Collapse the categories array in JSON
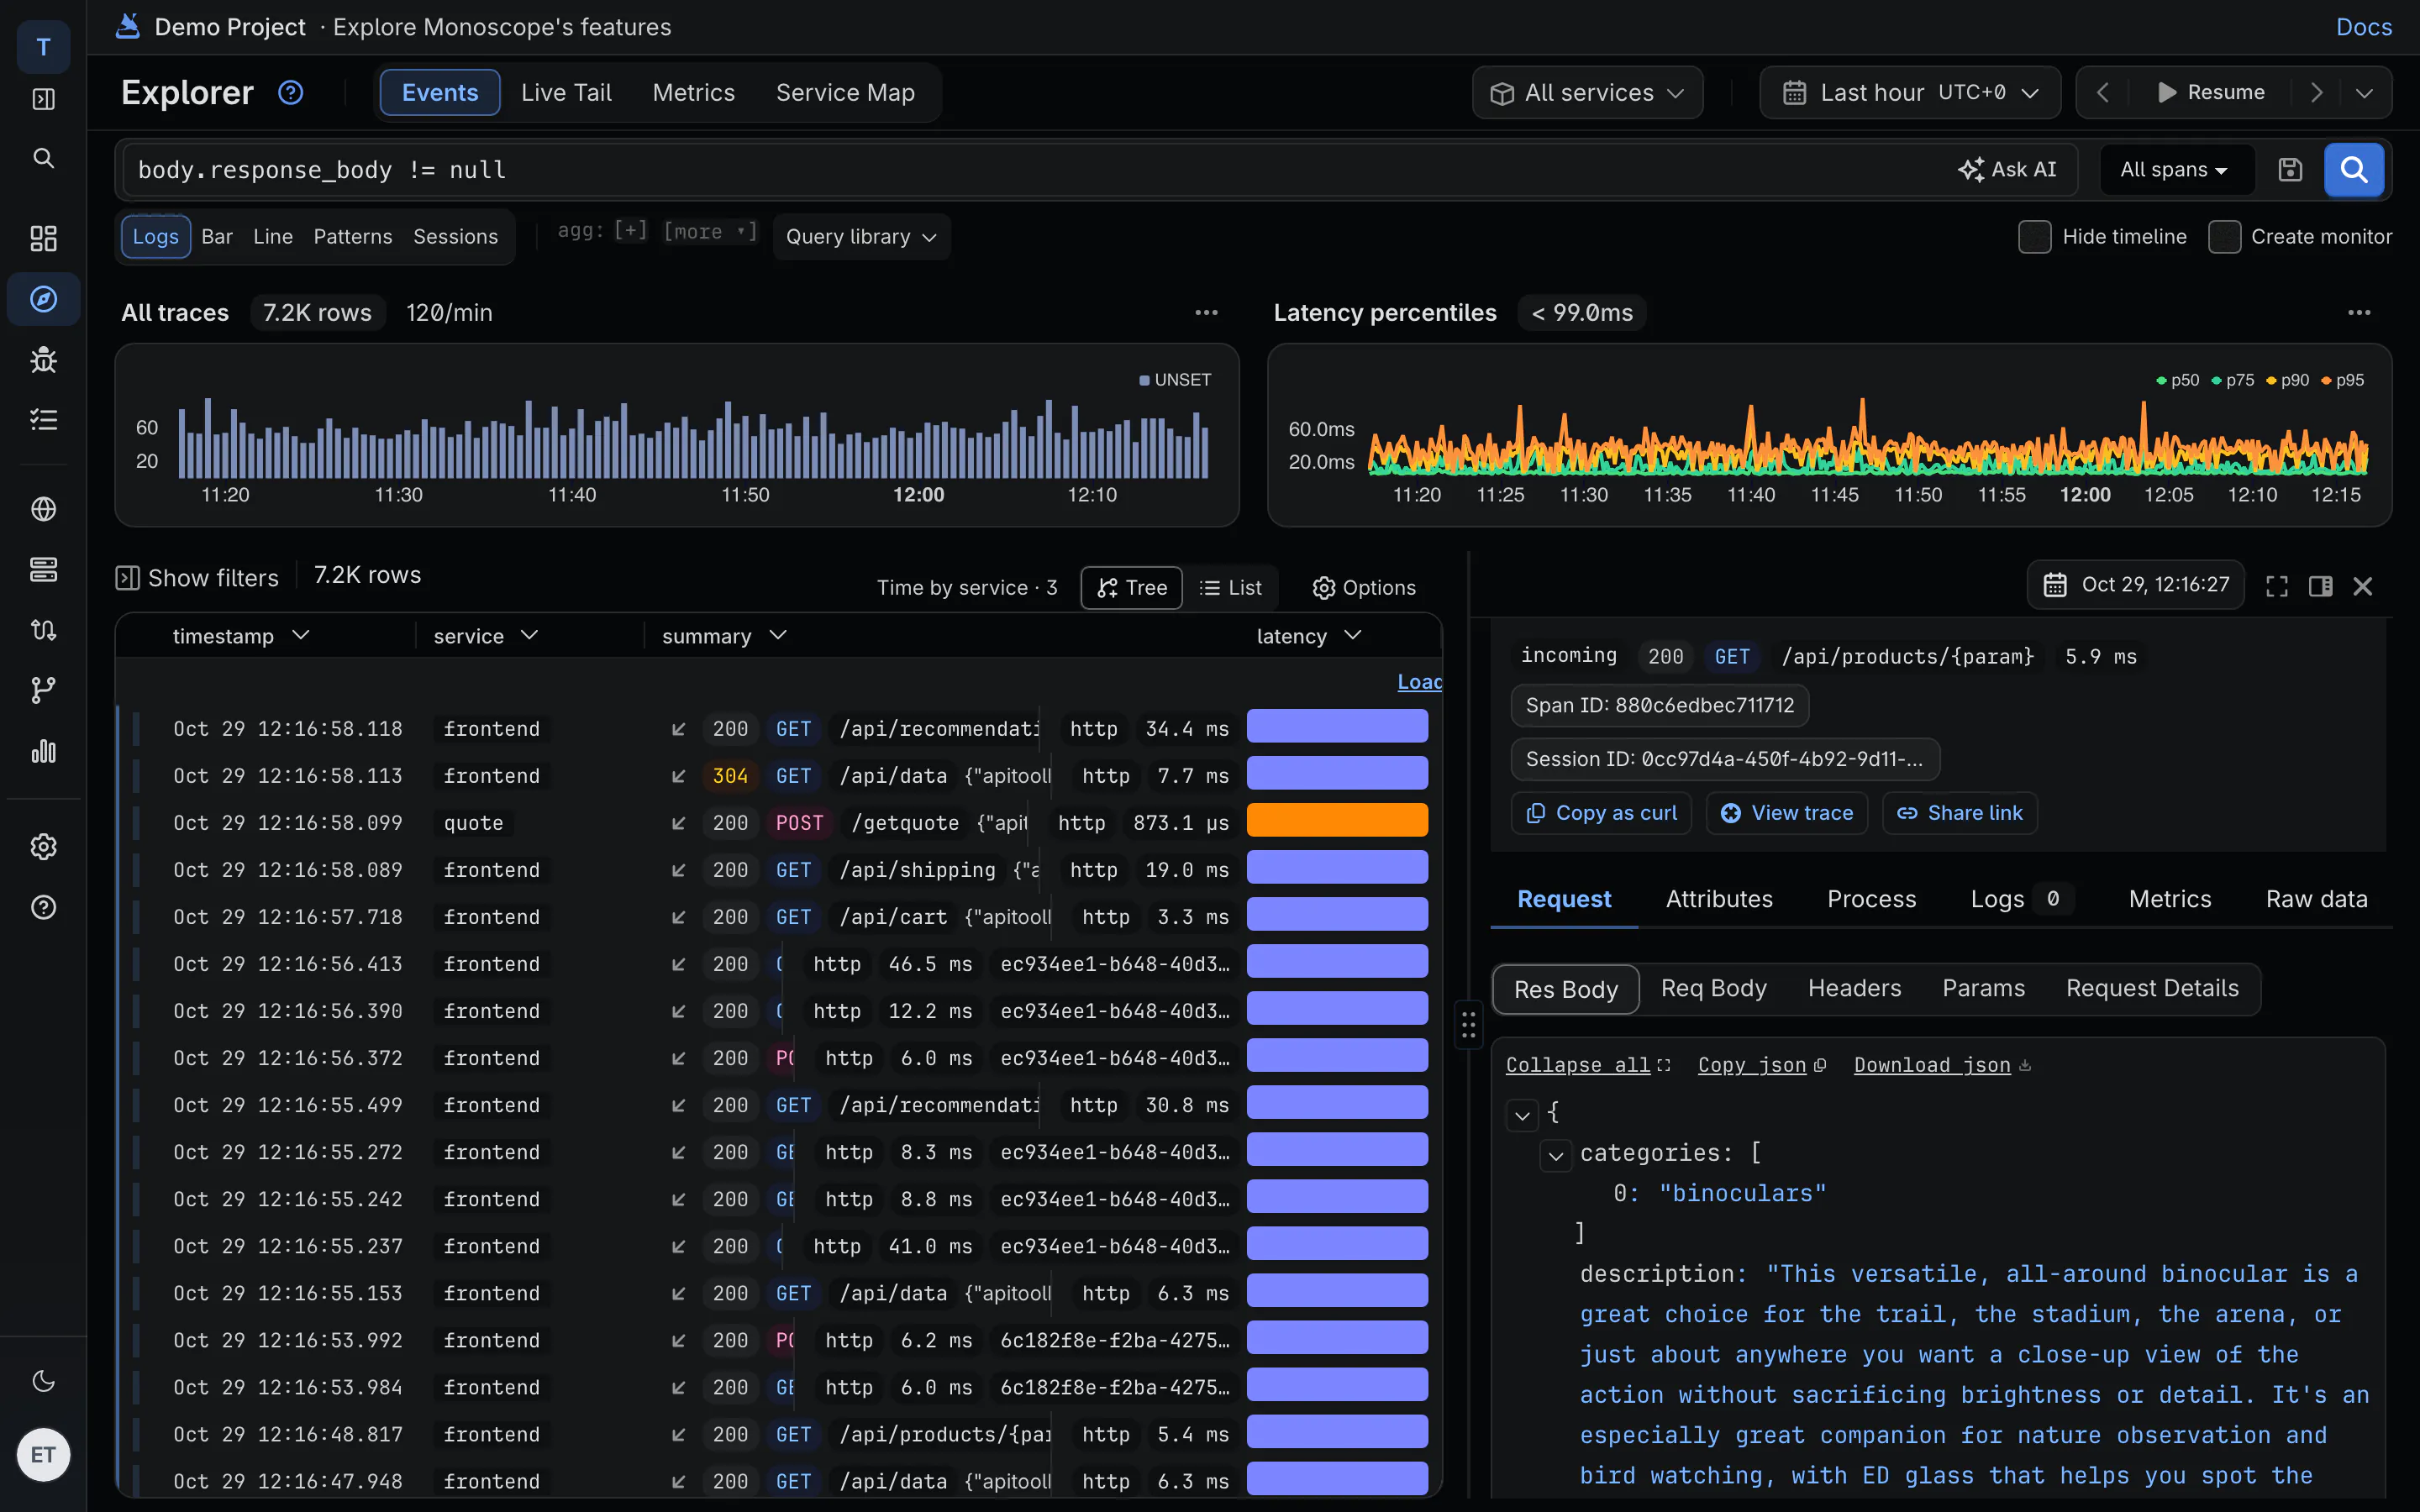Image resolution: width=2420 pixels, height=1512 pixels. pos(1555,1155)
